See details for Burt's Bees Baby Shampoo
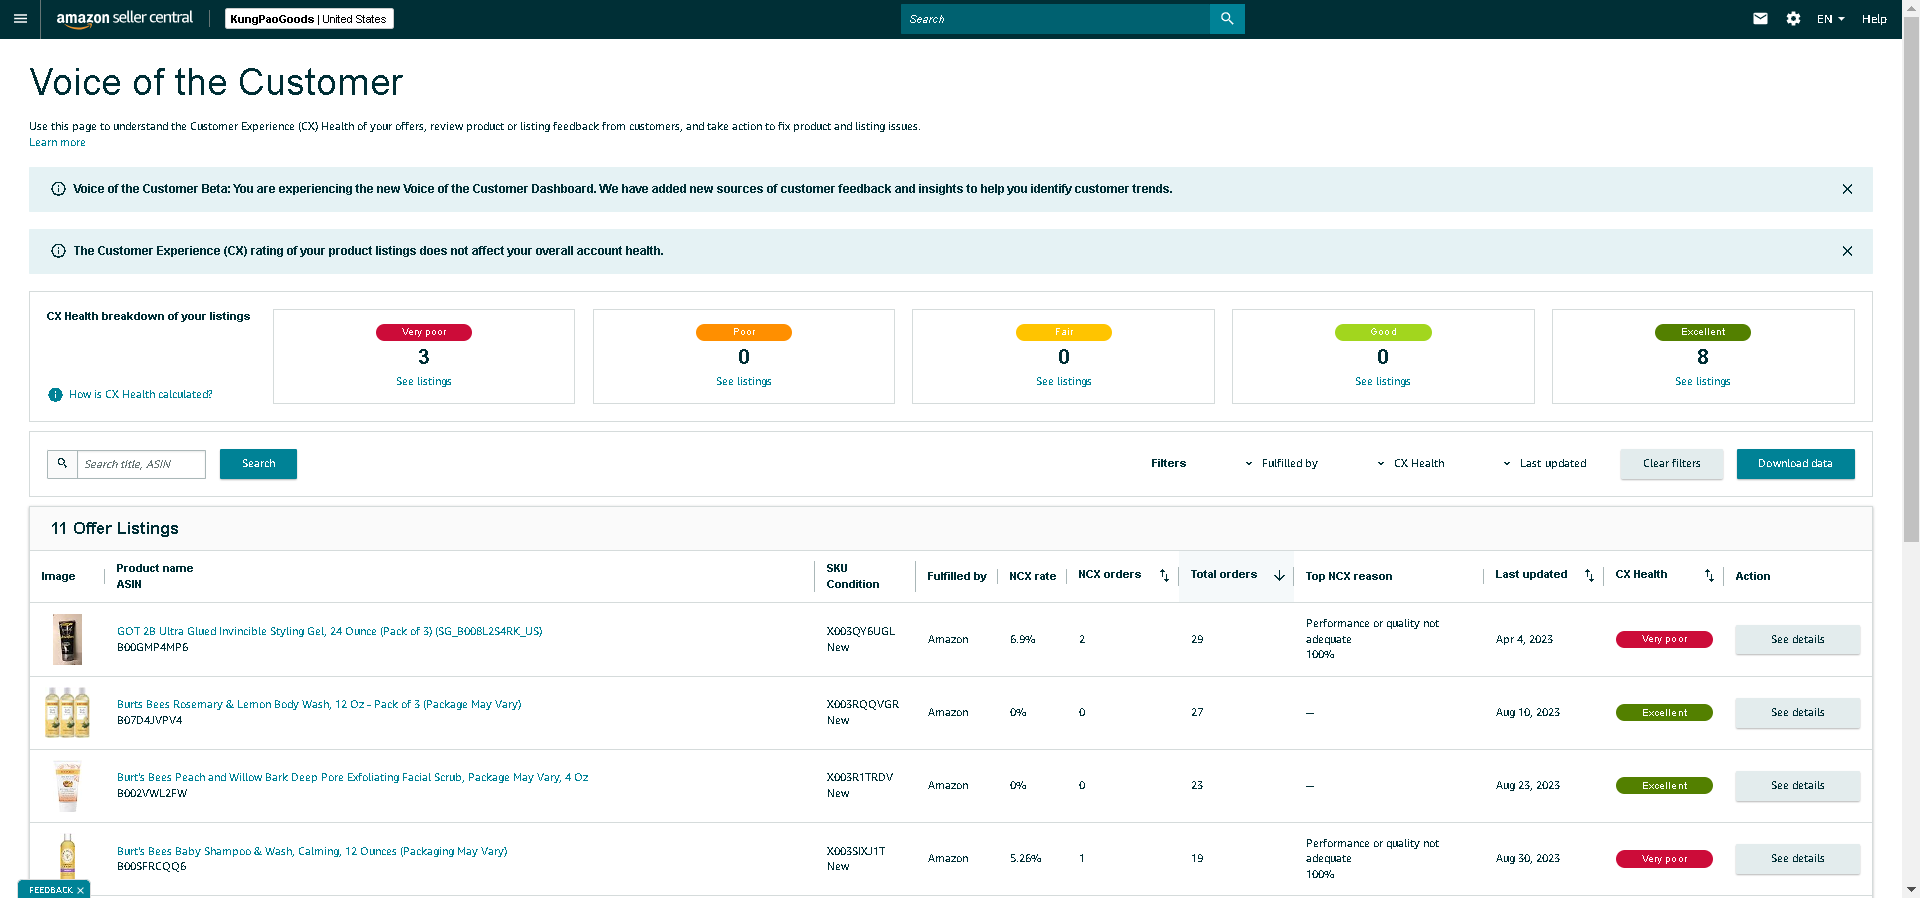 (x=1798, y=859)
